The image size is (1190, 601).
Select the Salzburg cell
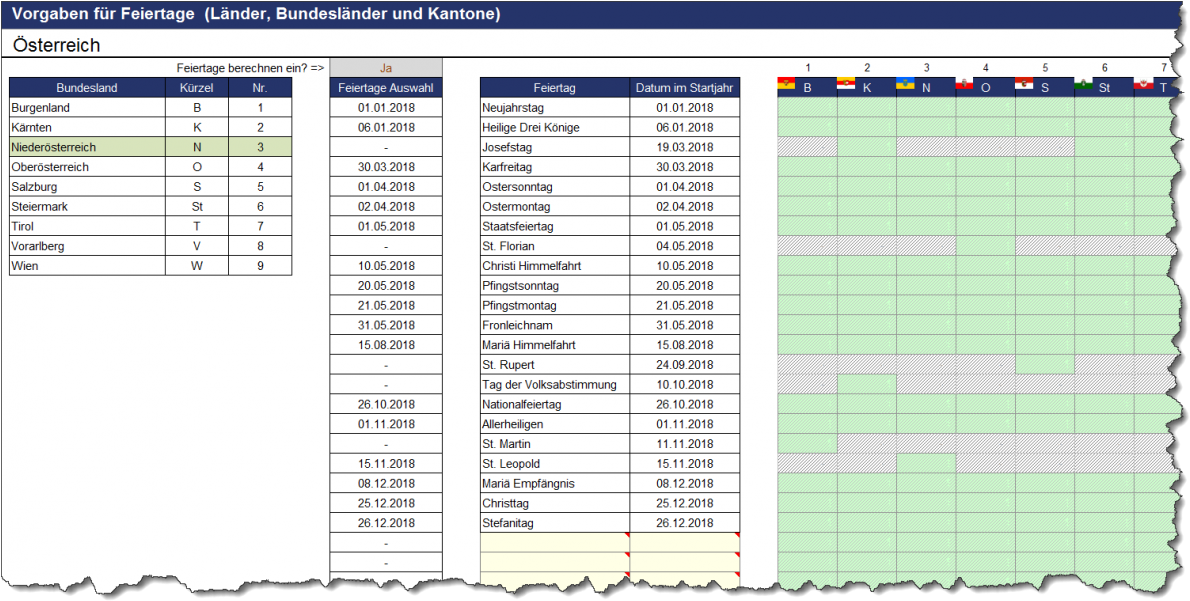click(87, 187)
